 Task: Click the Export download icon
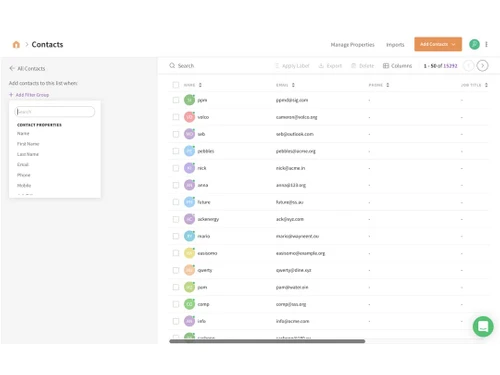[321, 66]
